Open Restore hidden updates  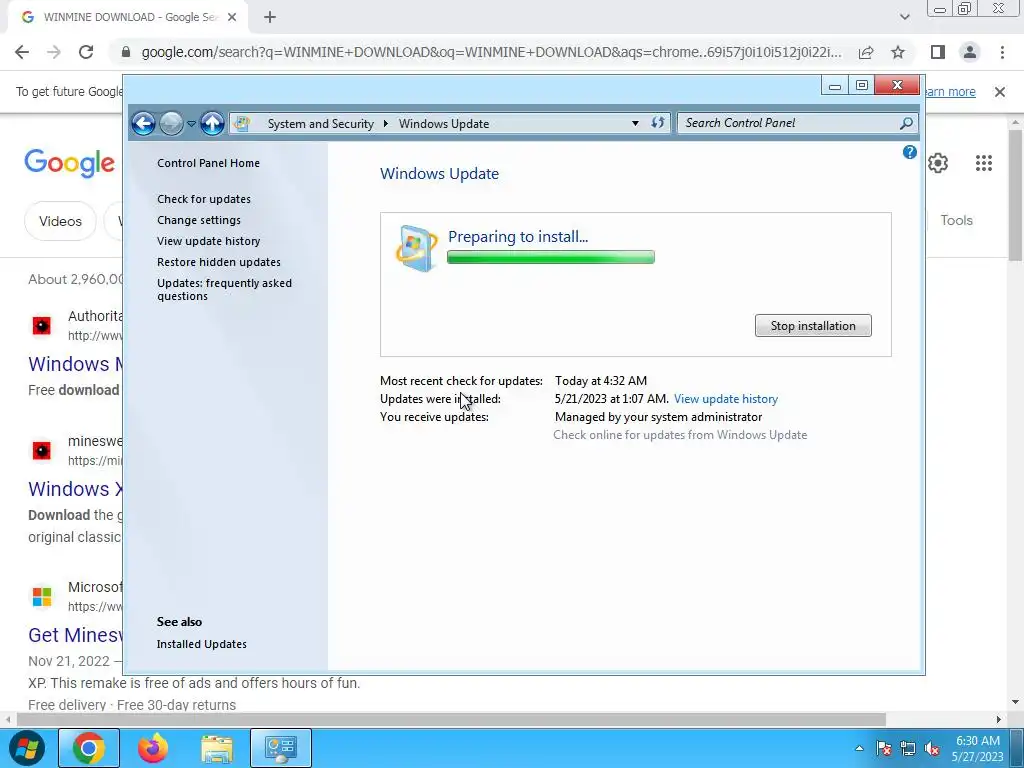click(219, 262)
